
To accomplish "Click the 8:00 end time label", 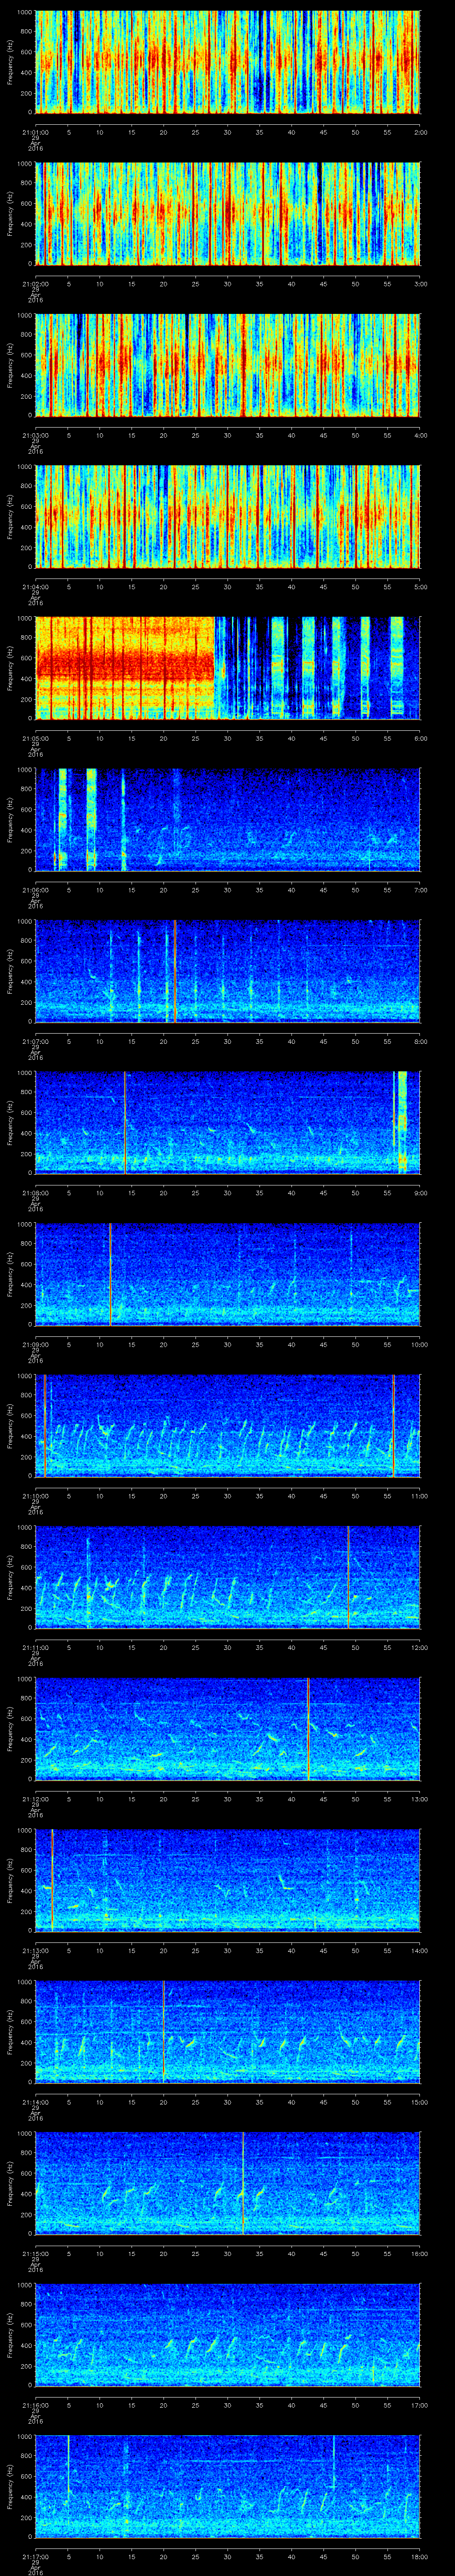I will [420, 1041].
